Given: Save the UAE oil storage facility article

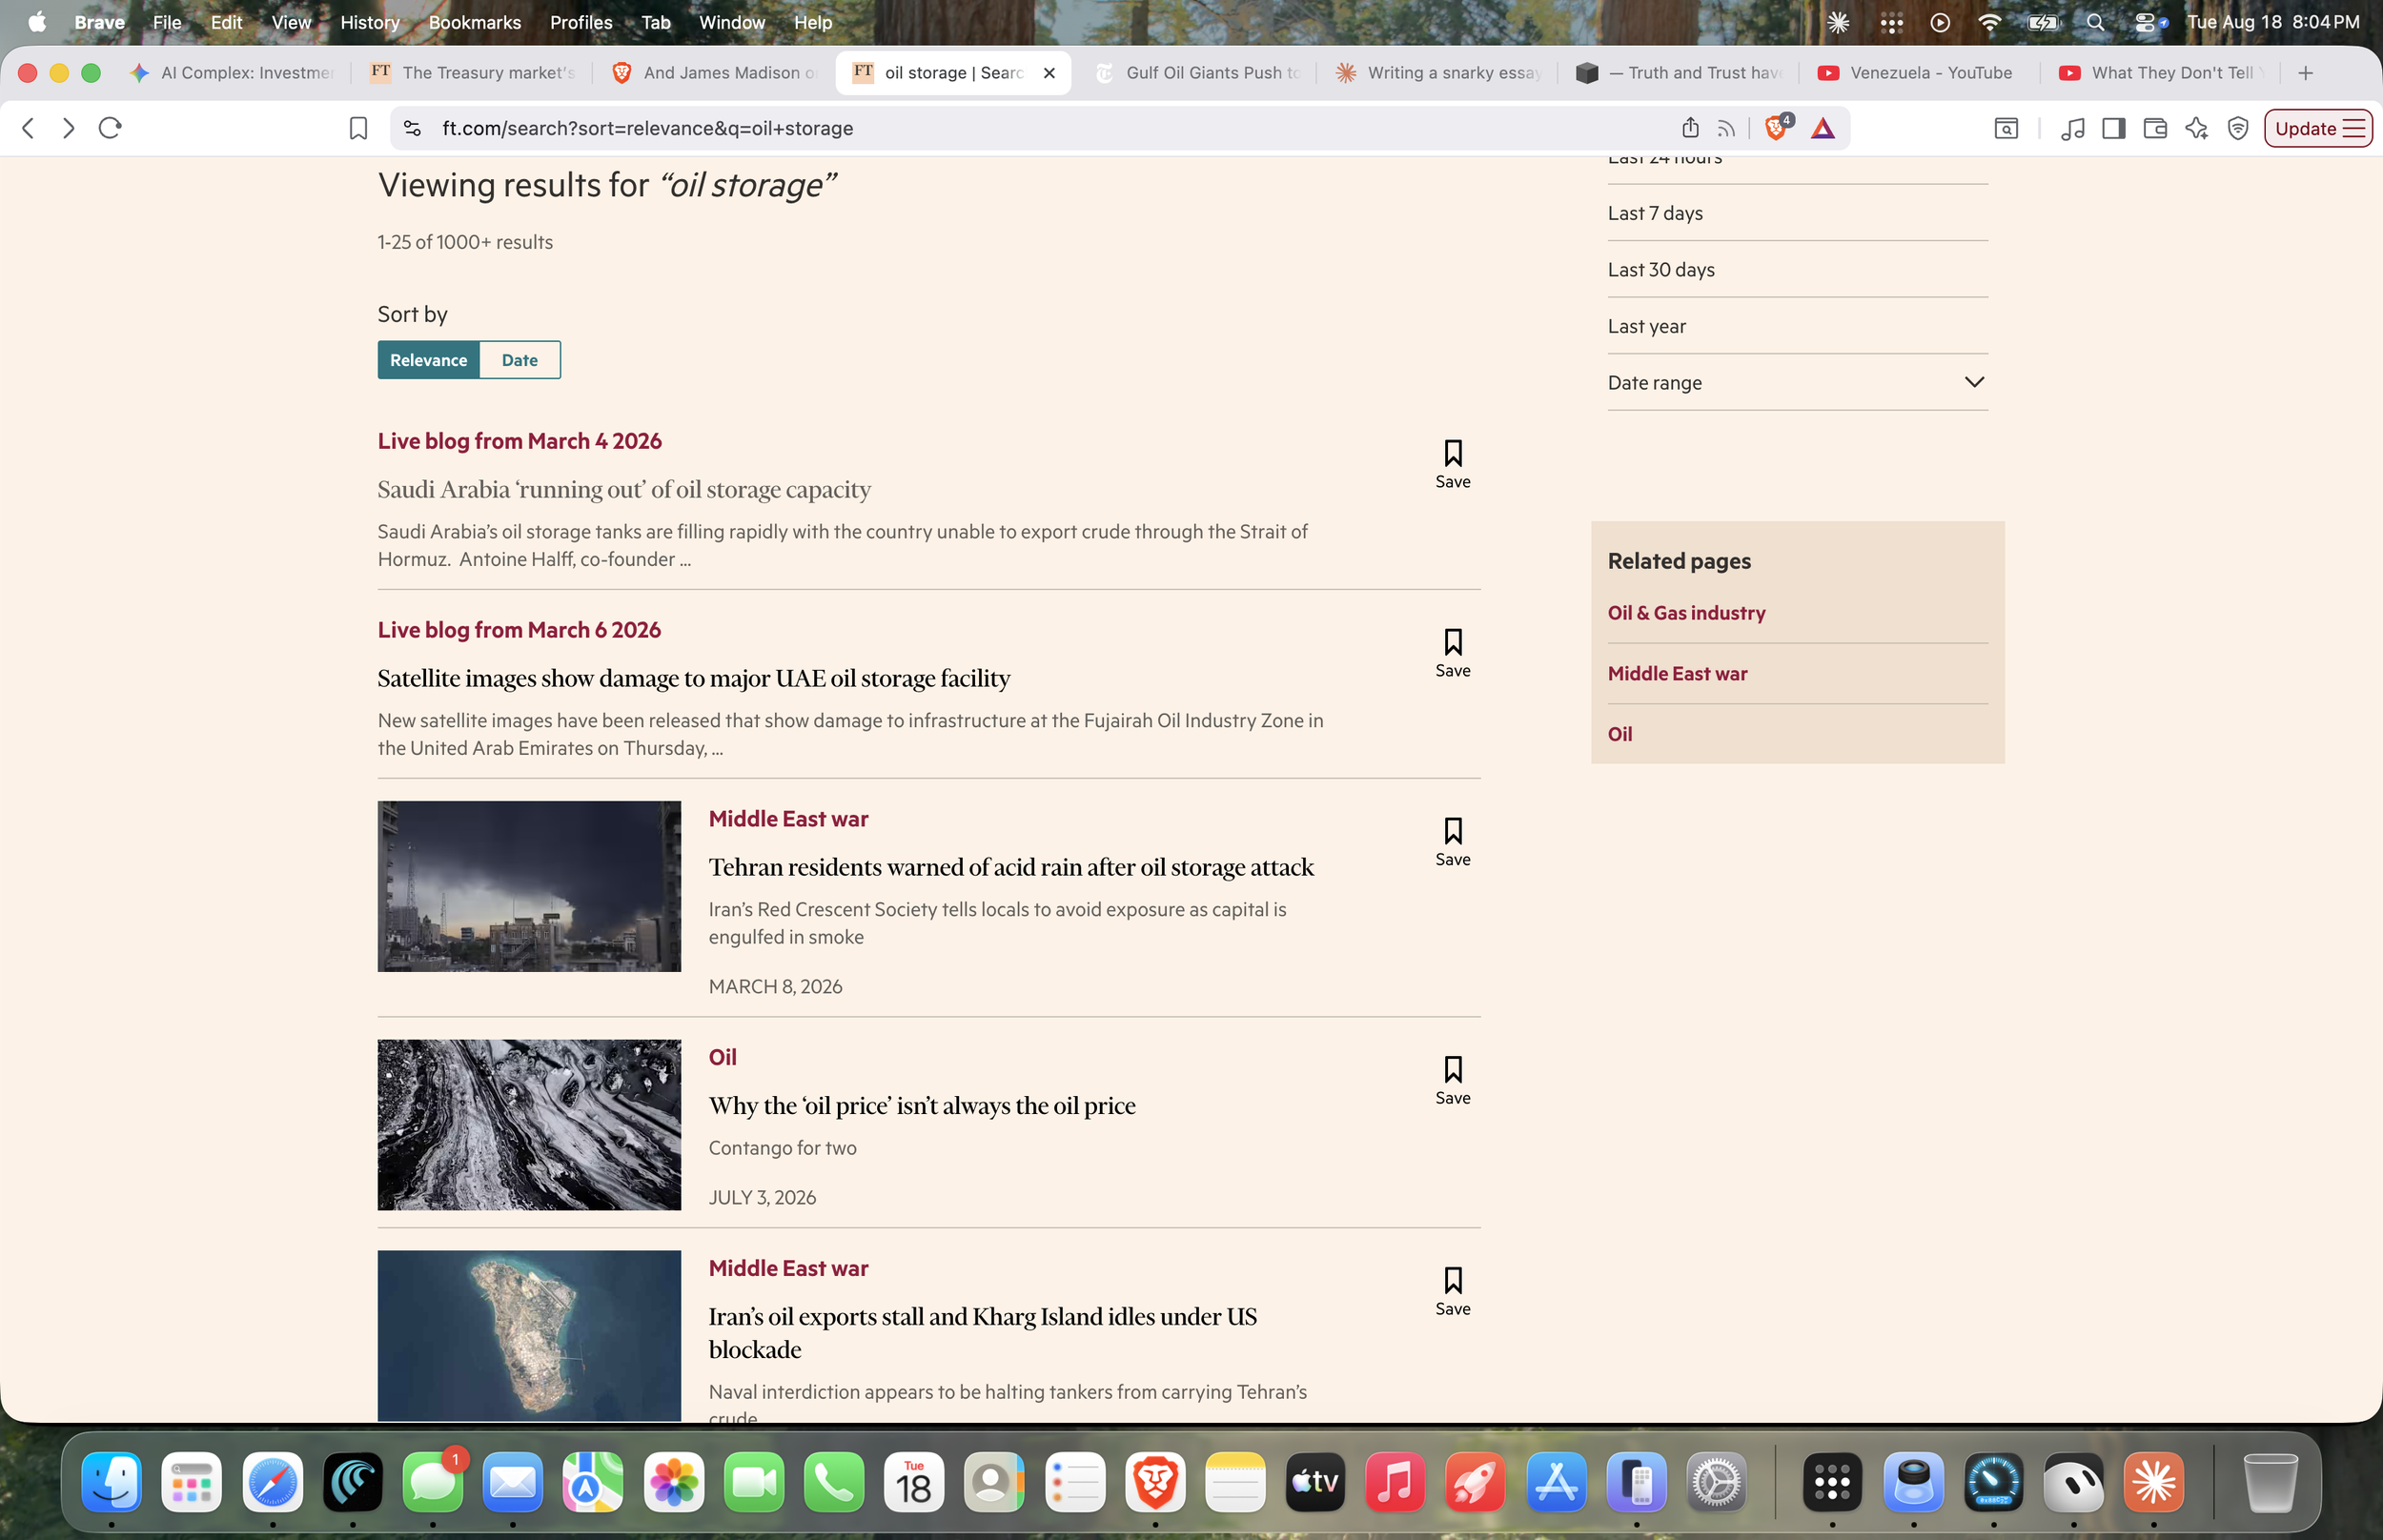Looking at the screenshot, I should click(x=1453, y=653).
